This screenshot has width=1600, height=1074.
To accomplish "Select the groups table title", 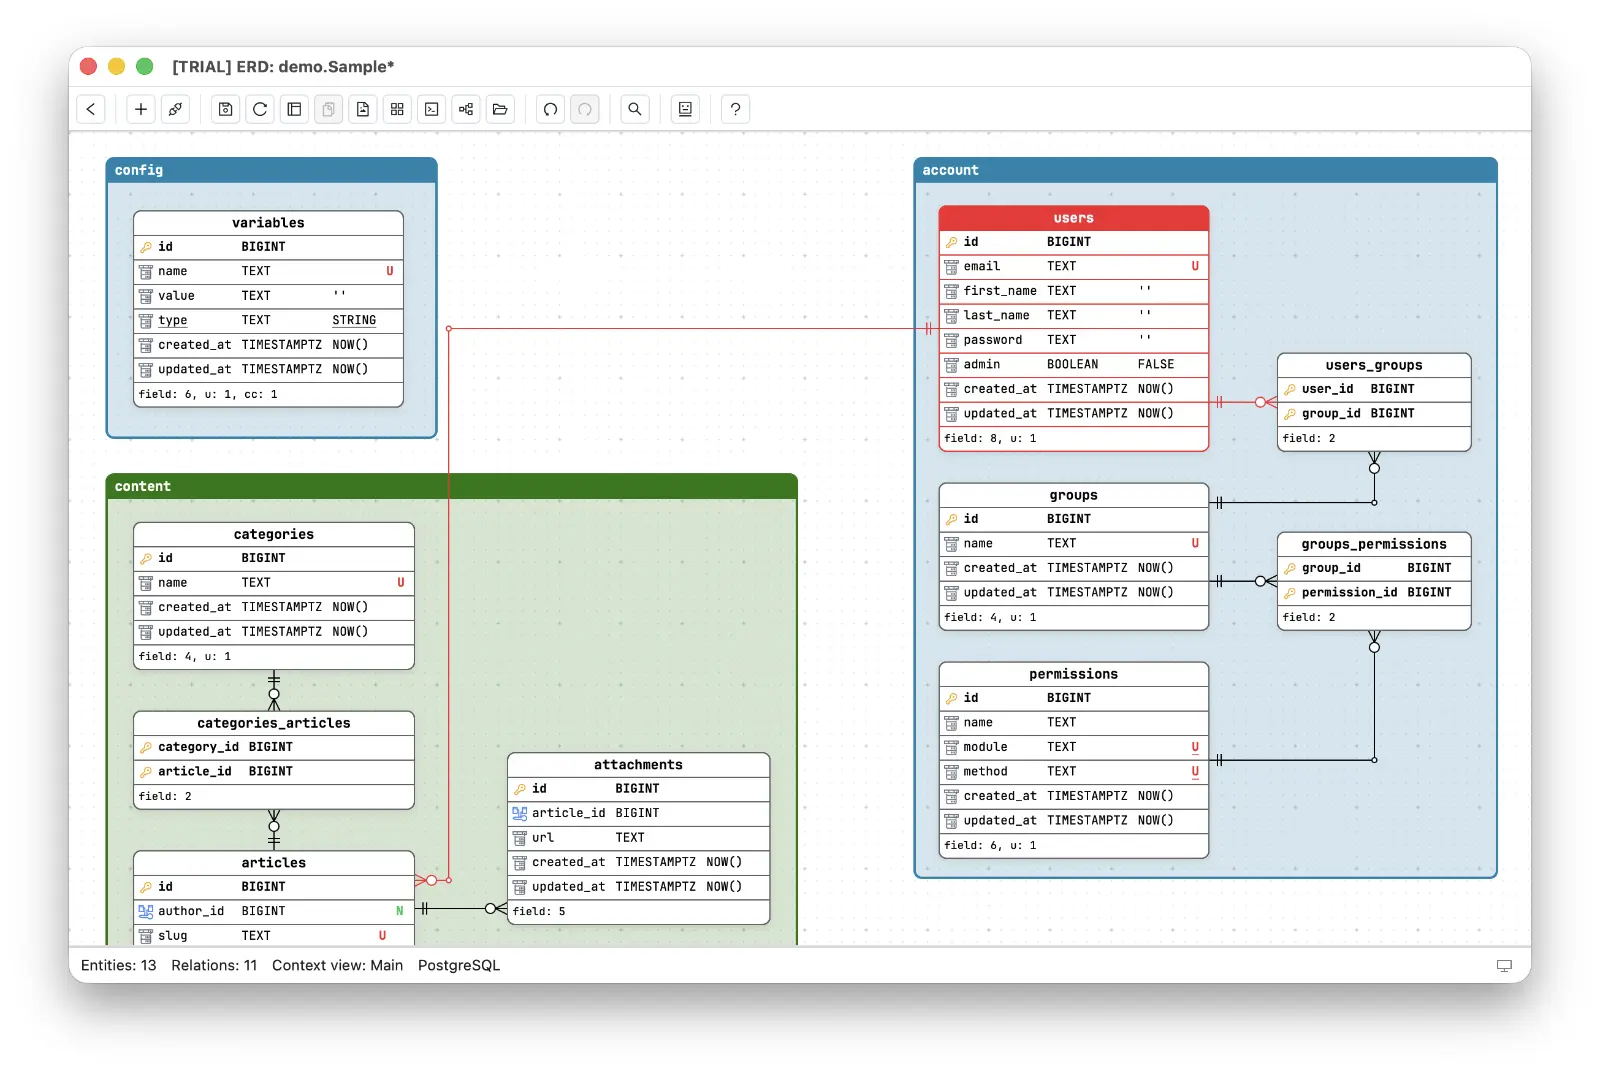I will coord(1074,495).
